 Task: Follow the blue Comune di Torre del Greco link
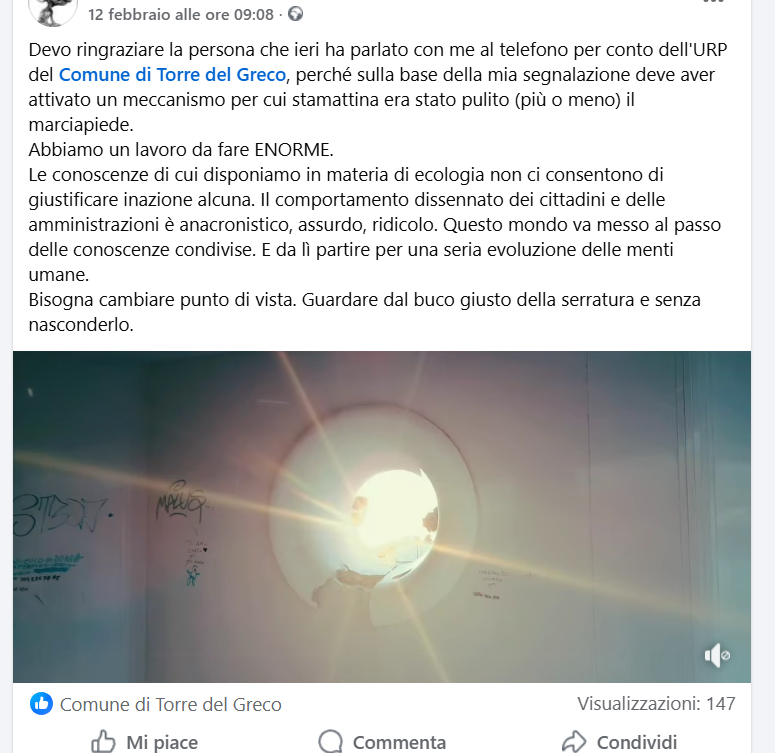pos(172,75)
